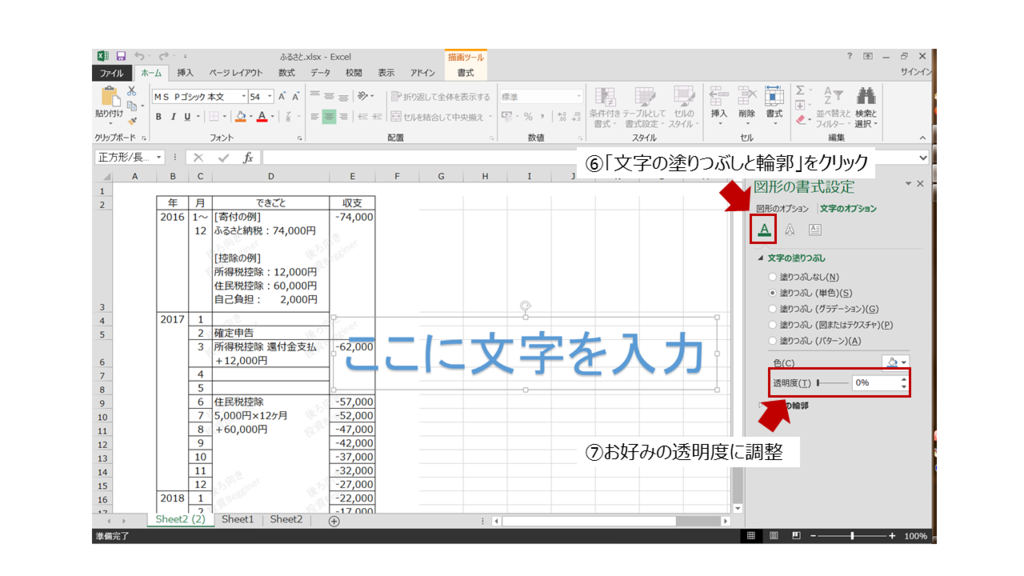Select No fill (塗りつぶしなし) option
Viewport: 1024px width, 576px height.
[x=773, y=277]
